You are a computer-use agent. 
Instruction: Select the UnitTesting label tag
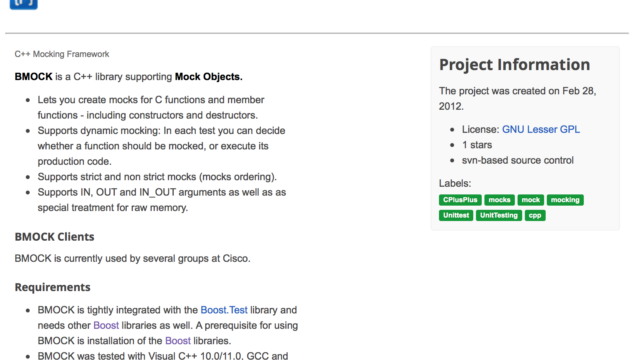tap(499, 215)
